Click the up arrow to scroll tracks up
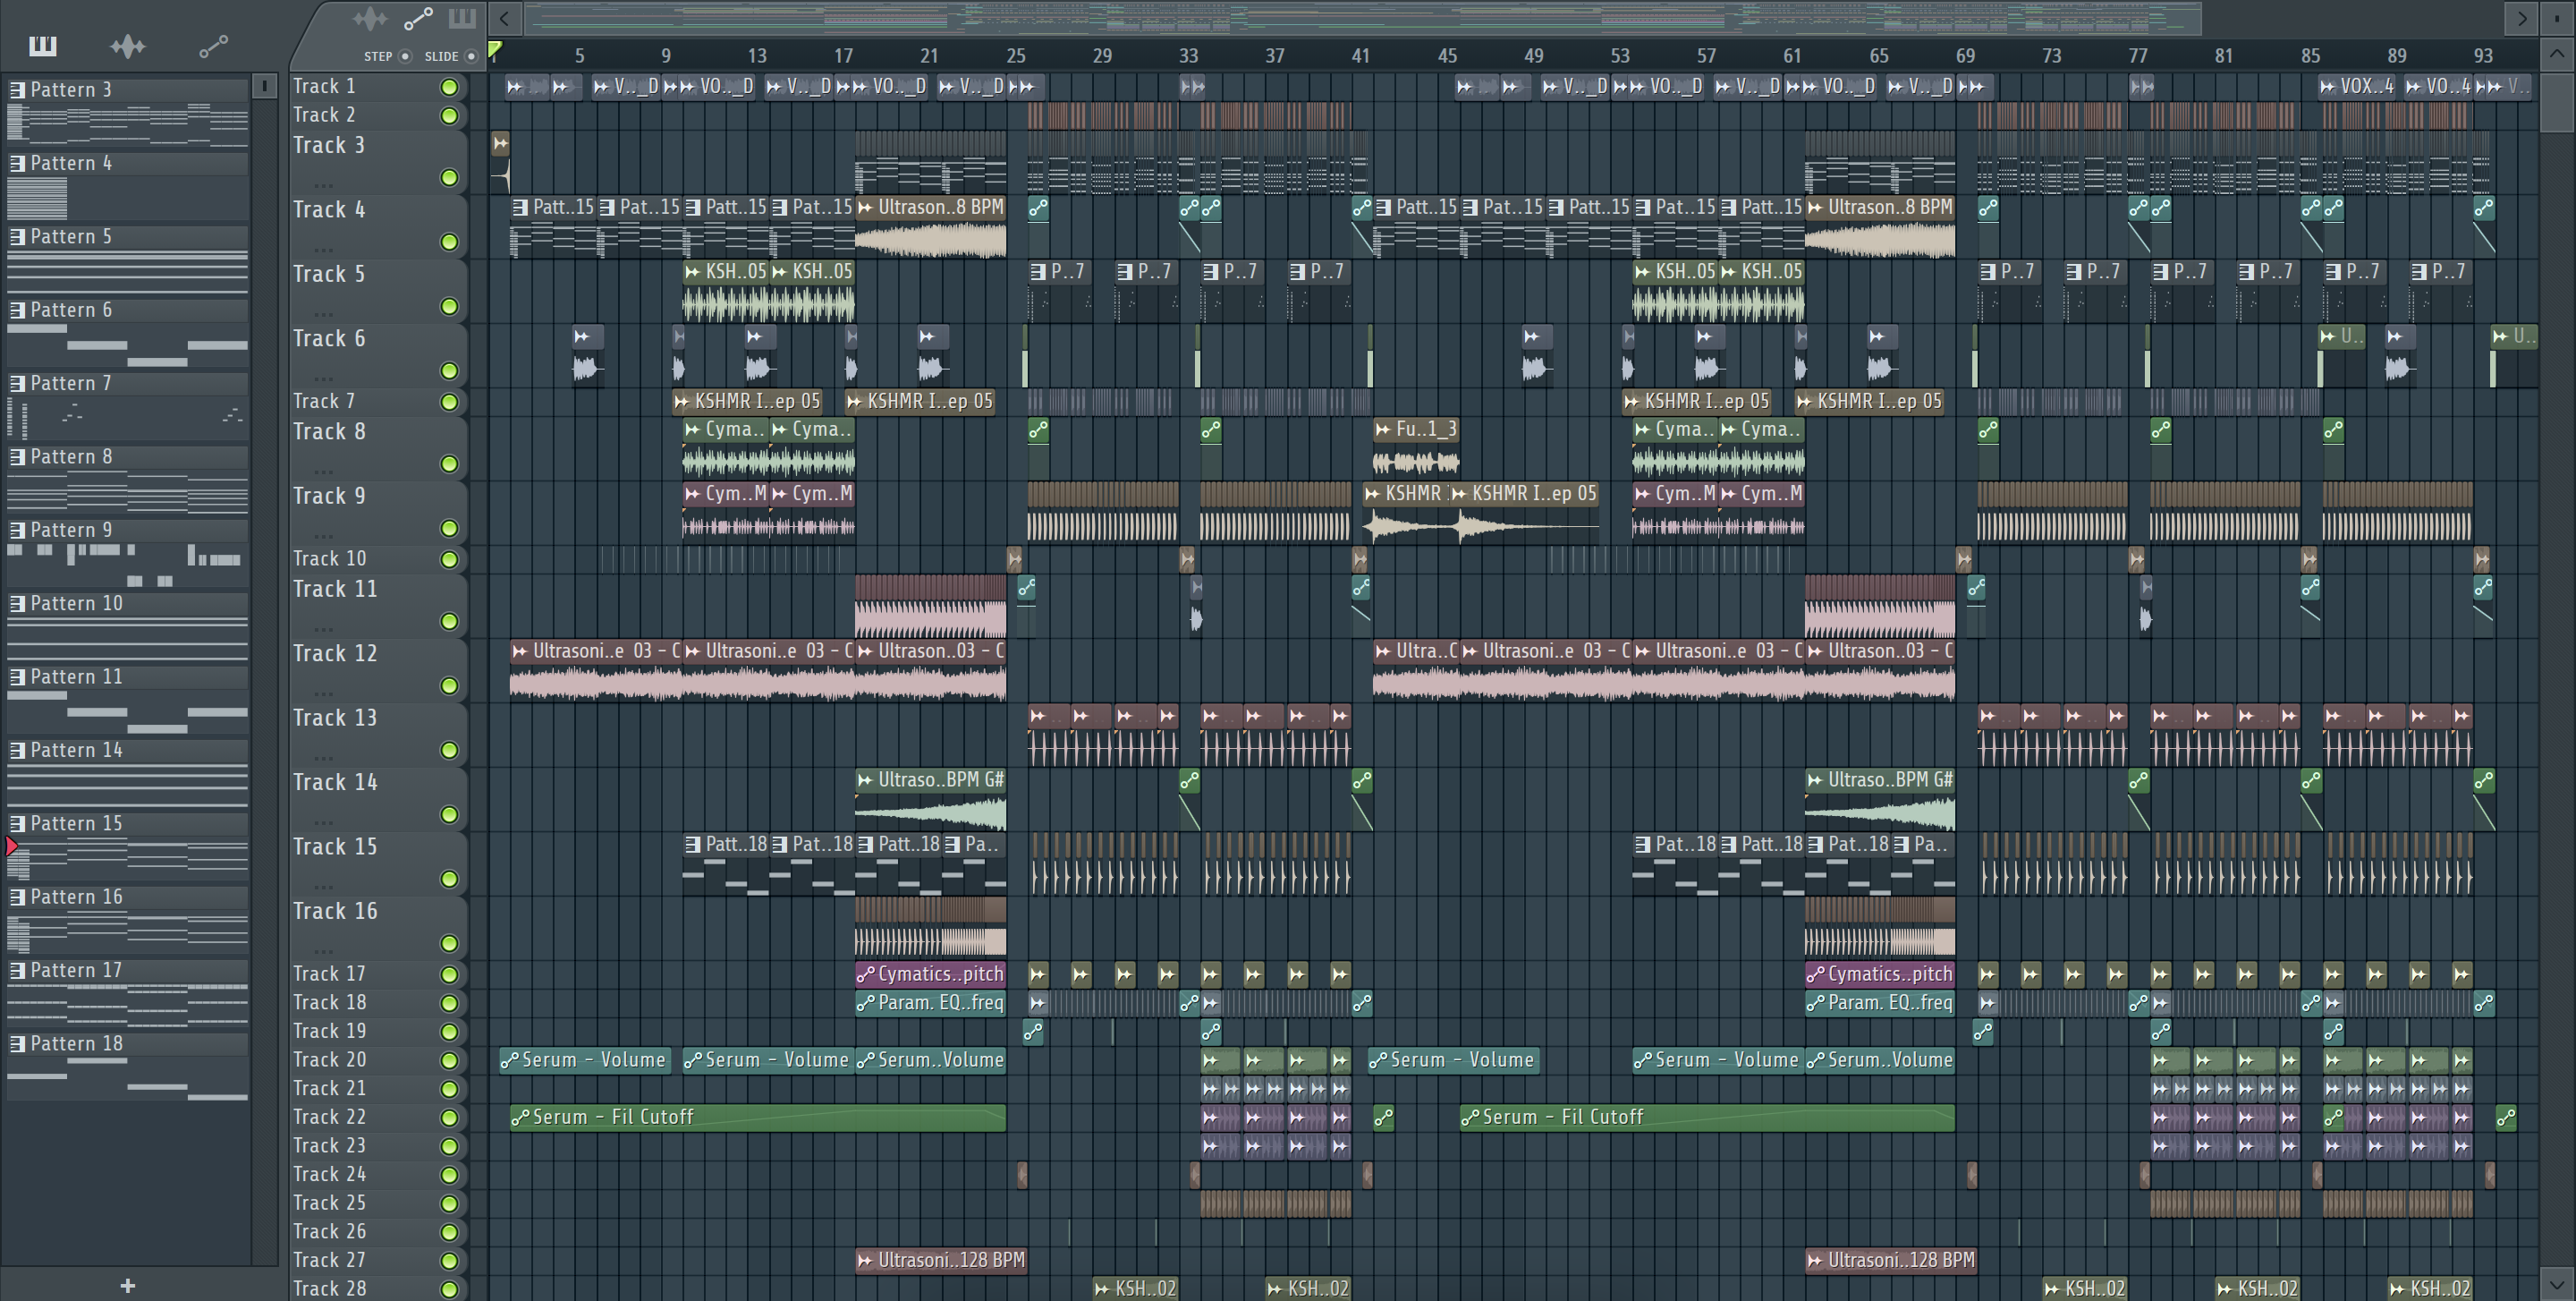 click(2557, 54)
